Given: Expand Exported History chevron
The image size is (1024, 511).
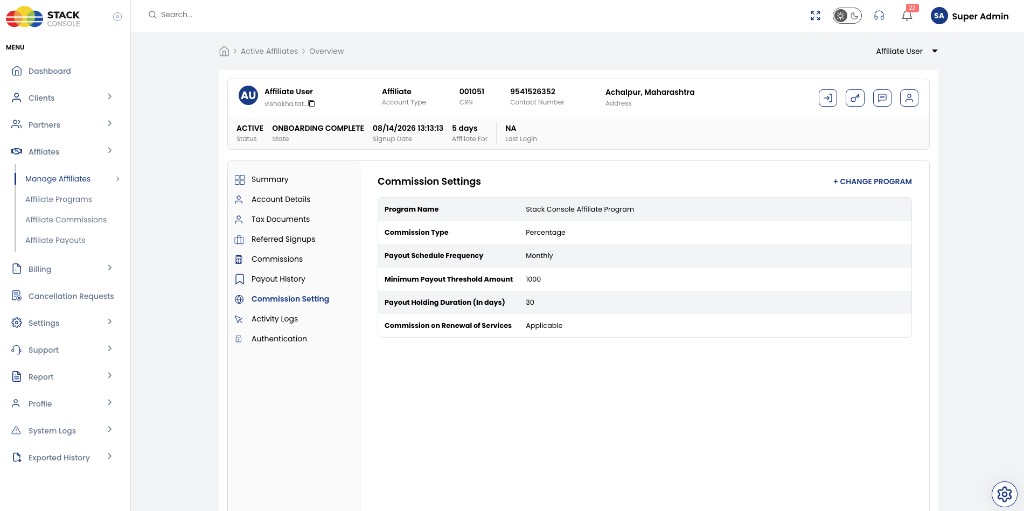Looking at the screenshot, I should pos(109,456).
